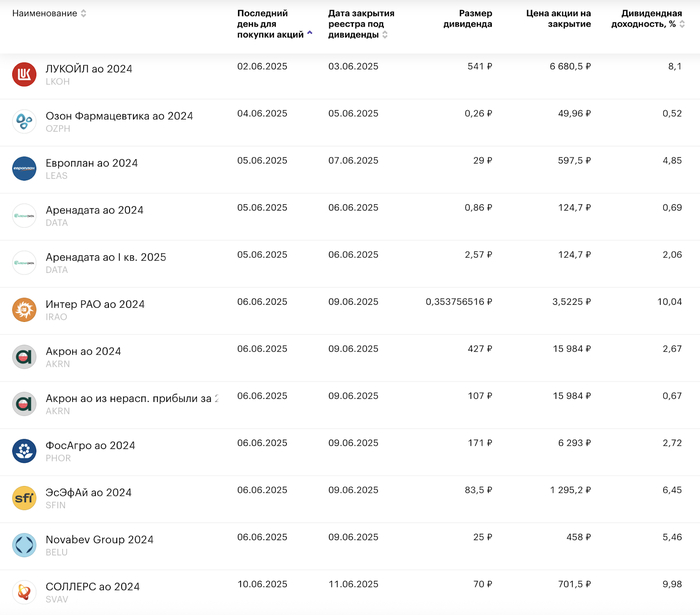The width and height of the screenshot is (700, 615).
Task: Click the Europlan blue logo icon
Action: (24, 169)
